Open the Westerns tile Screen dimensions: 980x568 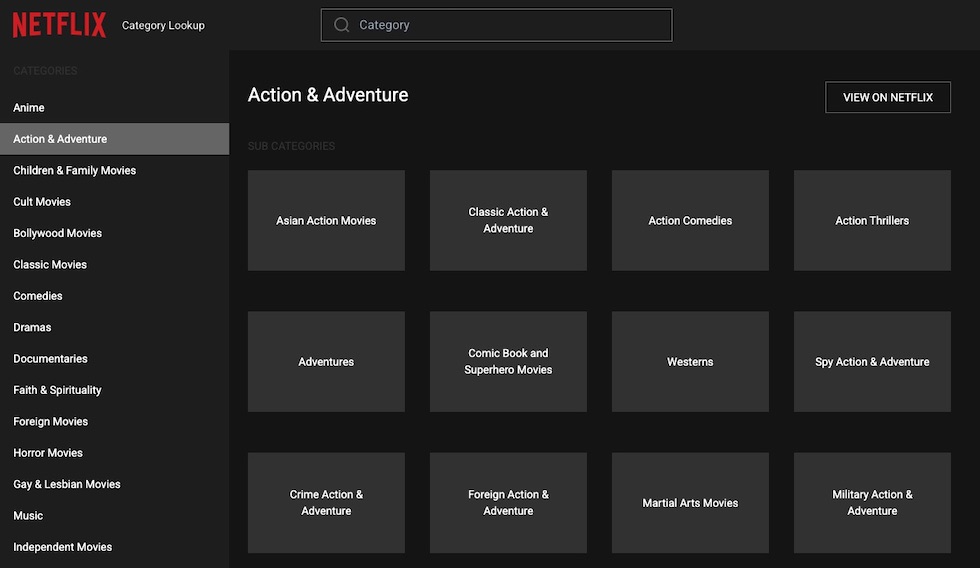[690, 362]
